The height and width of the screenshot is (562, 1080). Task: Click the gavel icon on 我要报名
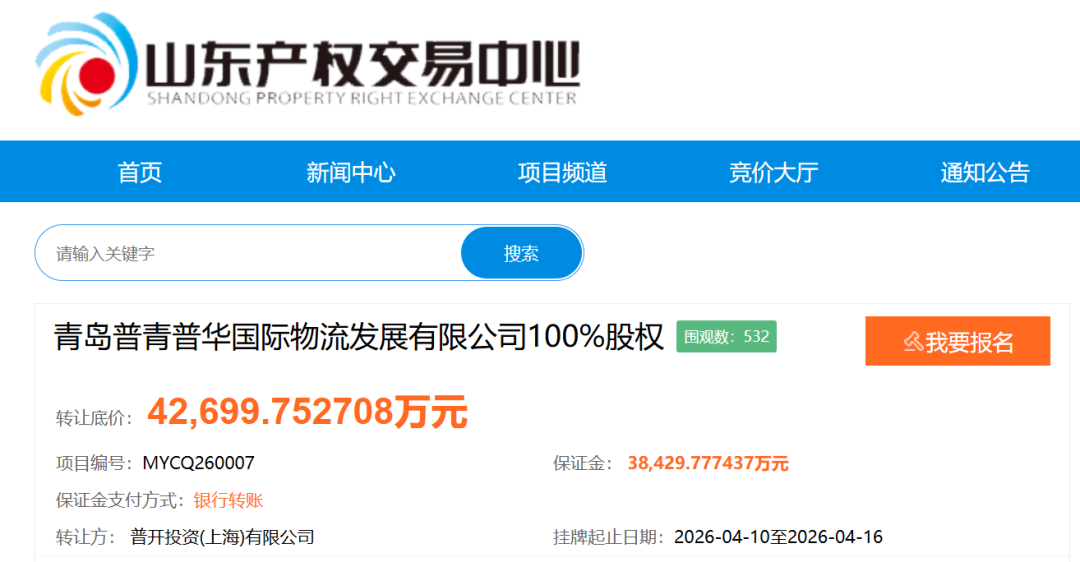click(x=913, y=342)
